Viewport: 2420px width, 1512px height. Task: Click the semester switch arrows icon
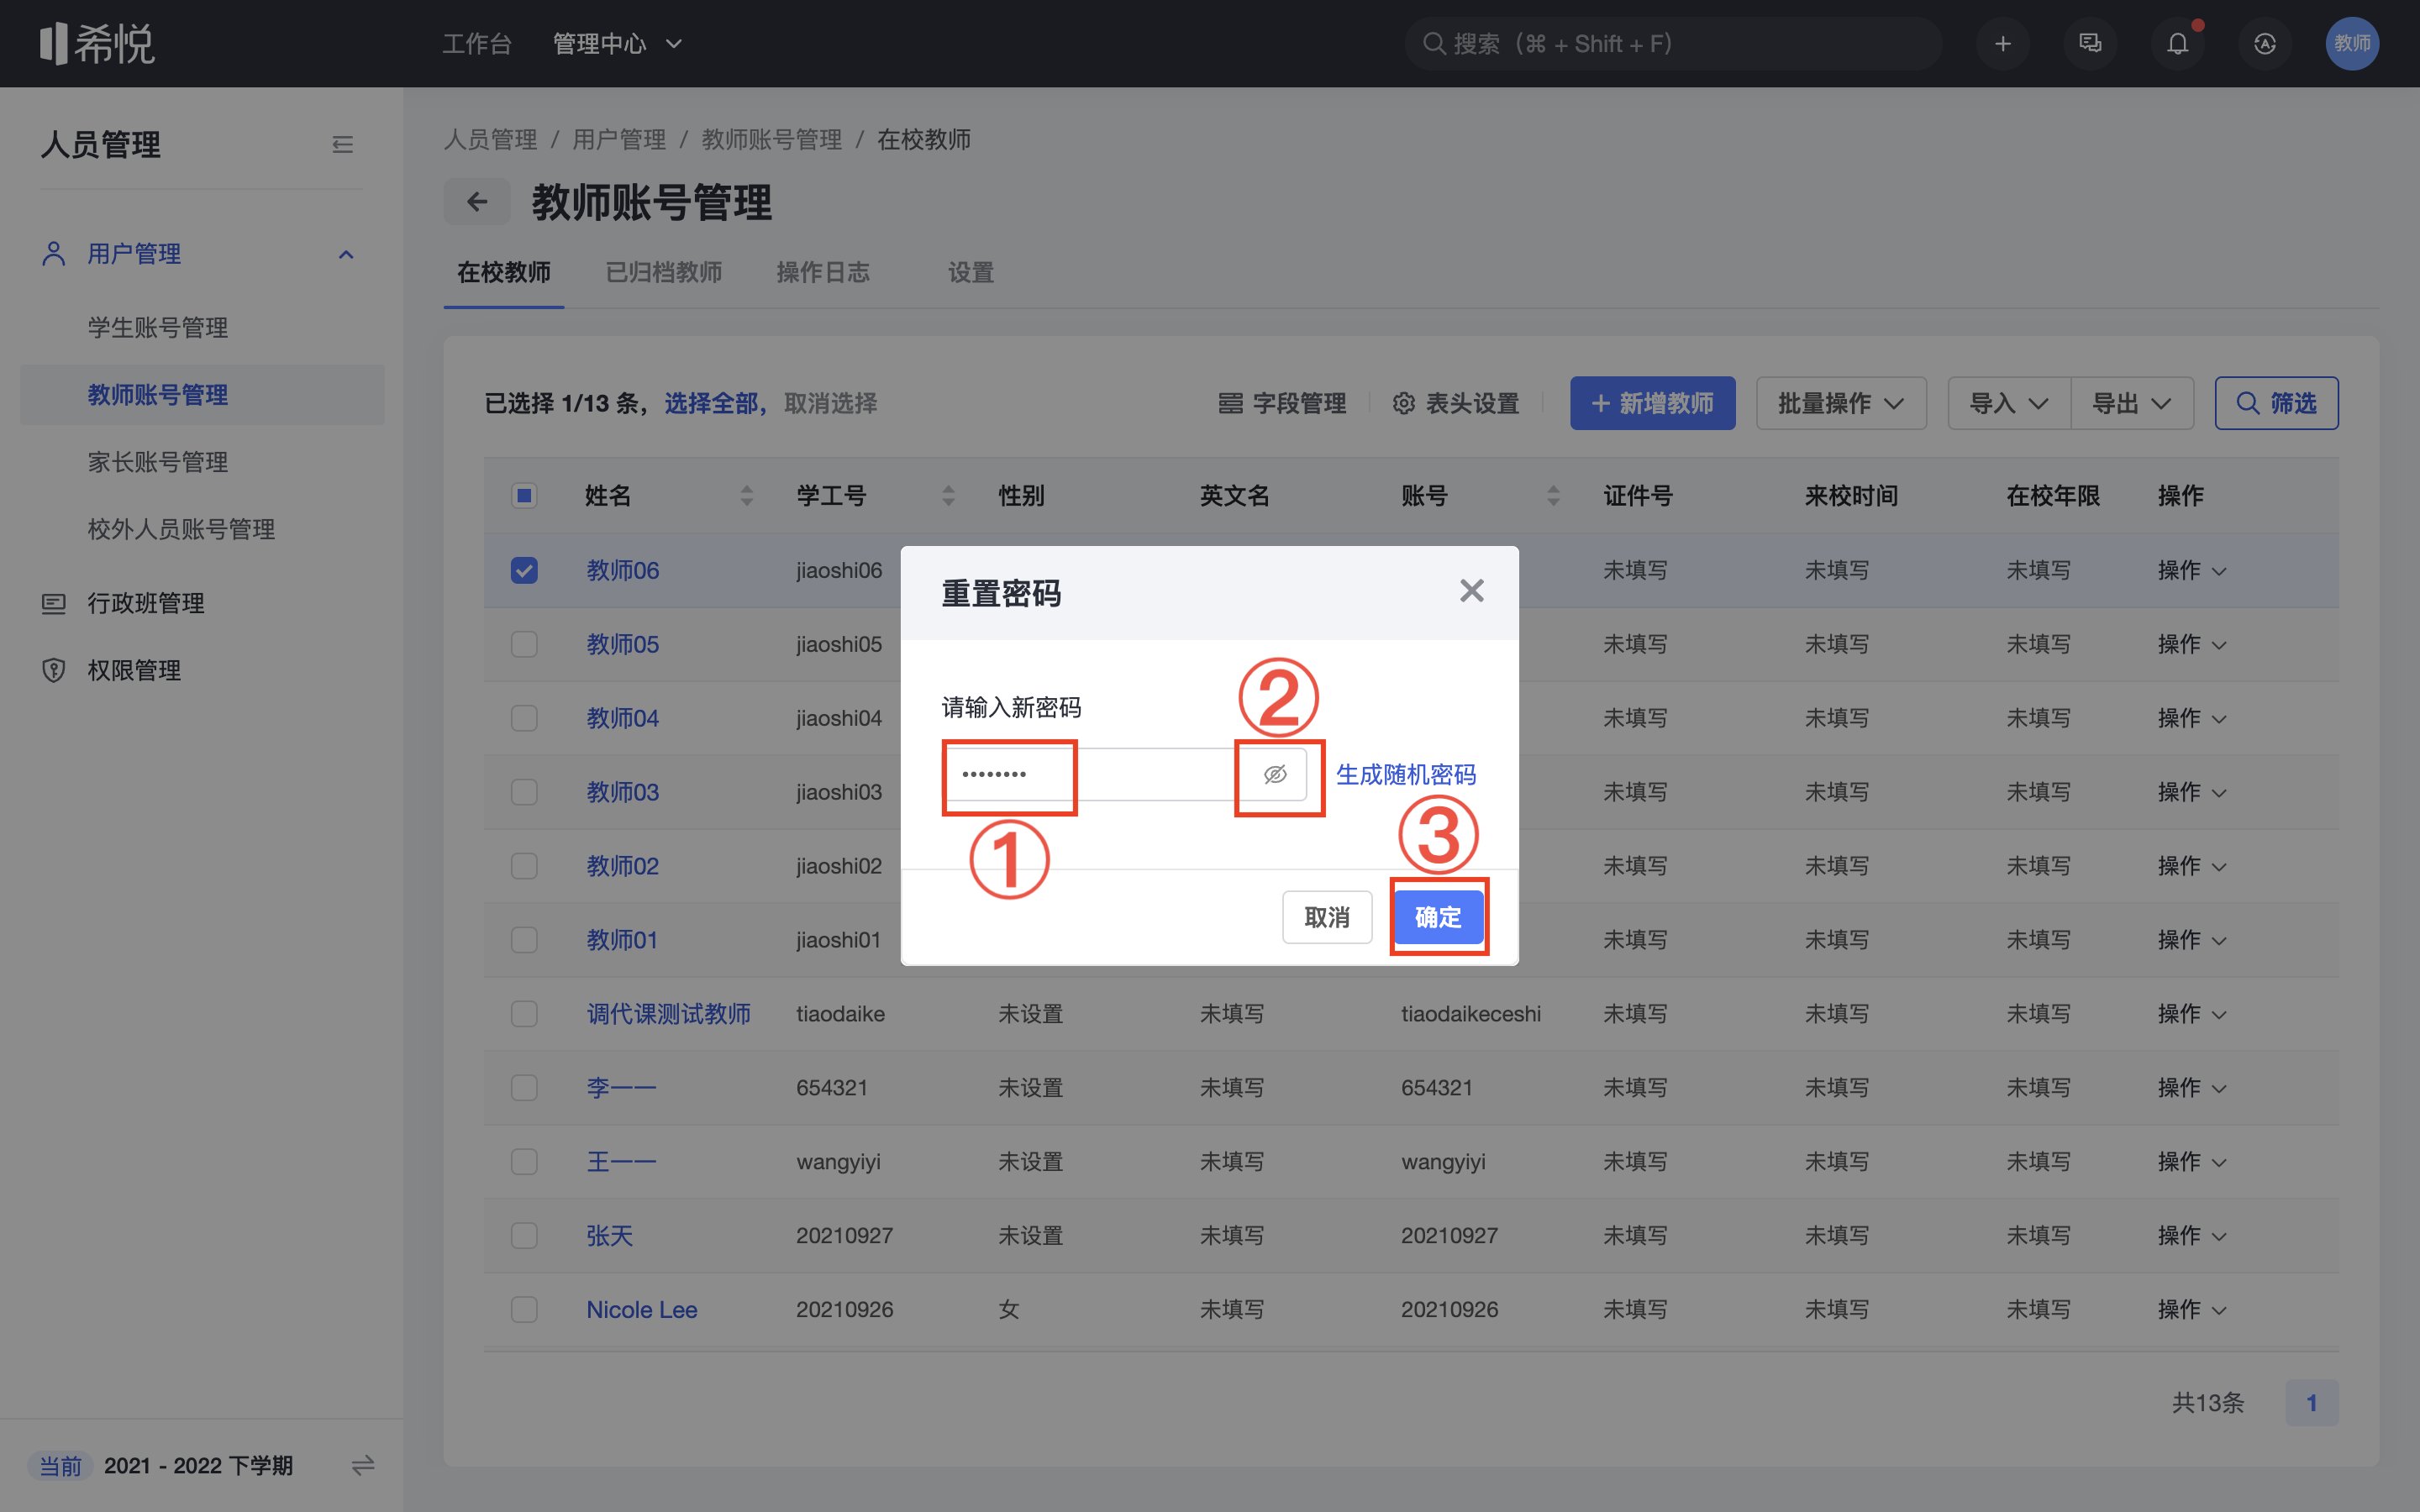[363, 1465]
